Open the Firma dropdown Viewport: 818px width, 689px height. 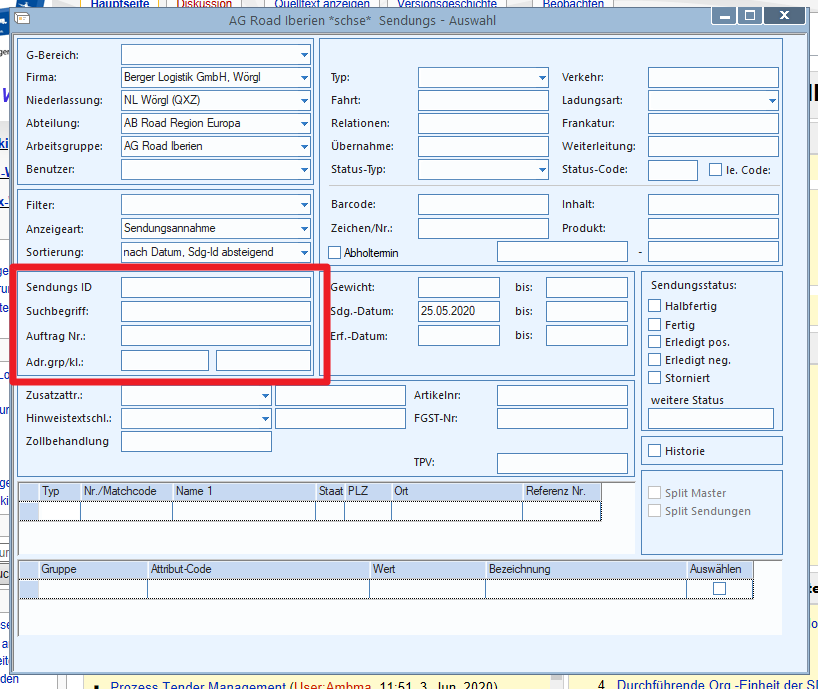(x=304, y=78)
